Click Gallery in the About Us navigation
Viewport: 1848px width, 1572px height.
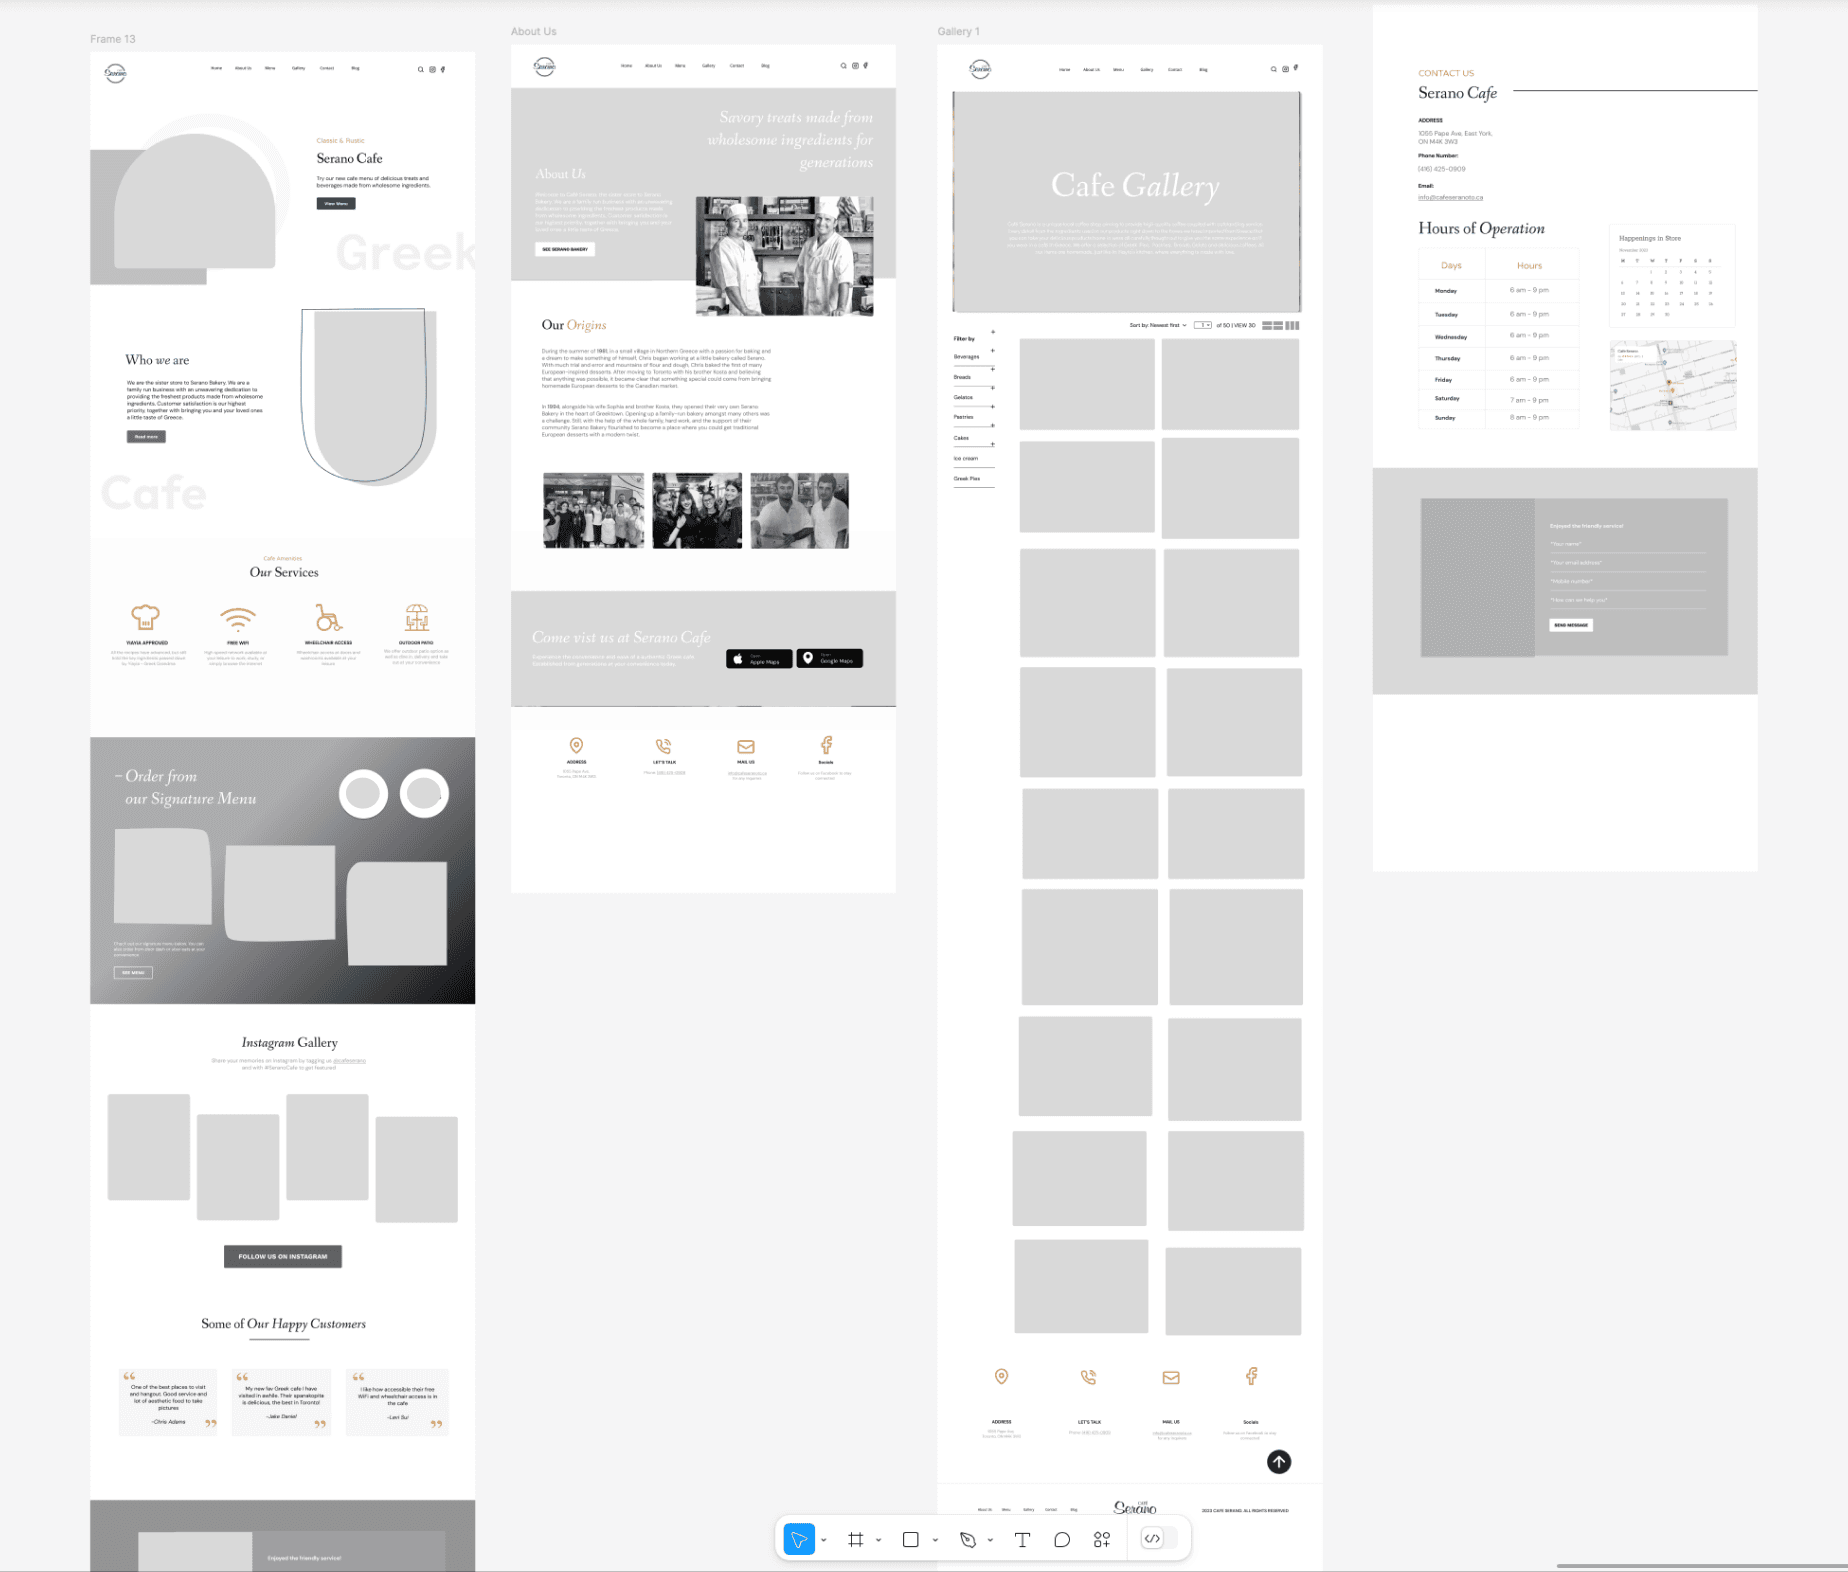coord(708,65)
